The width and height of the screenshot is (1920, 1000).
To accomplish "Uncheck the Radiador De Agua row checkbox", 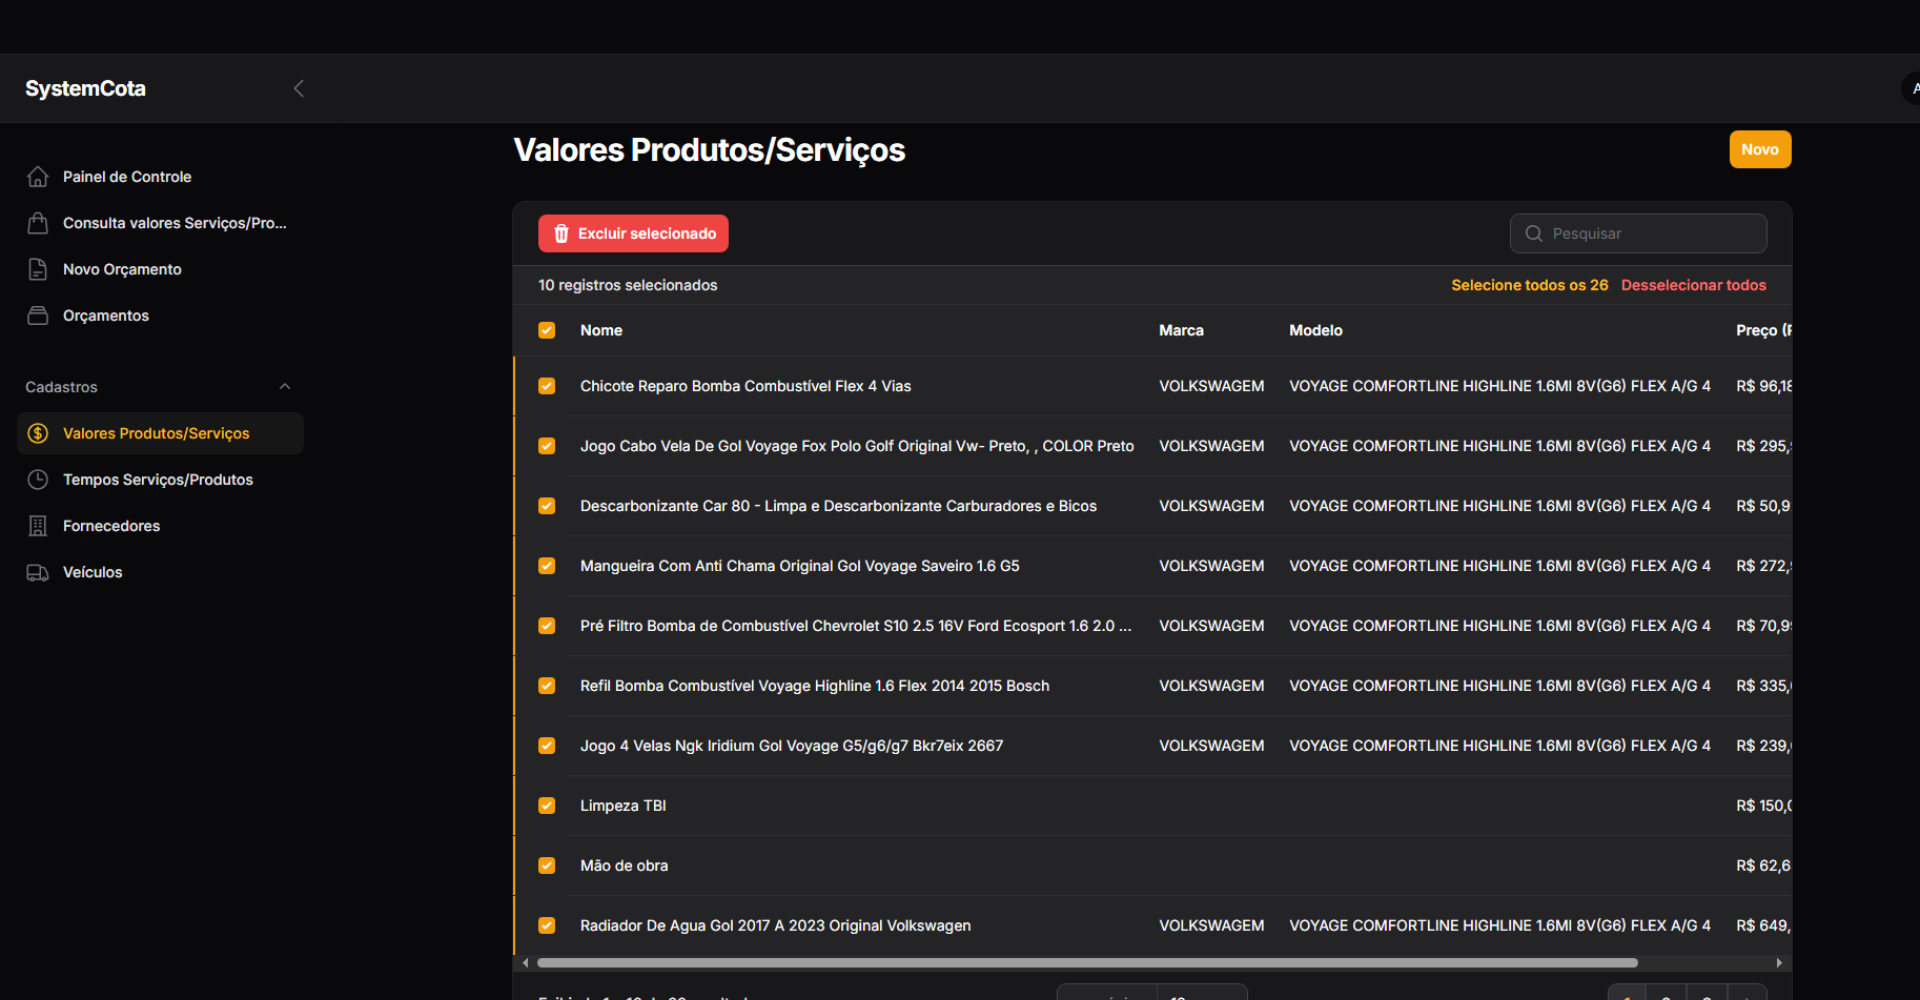I will [x=547, y=926].
